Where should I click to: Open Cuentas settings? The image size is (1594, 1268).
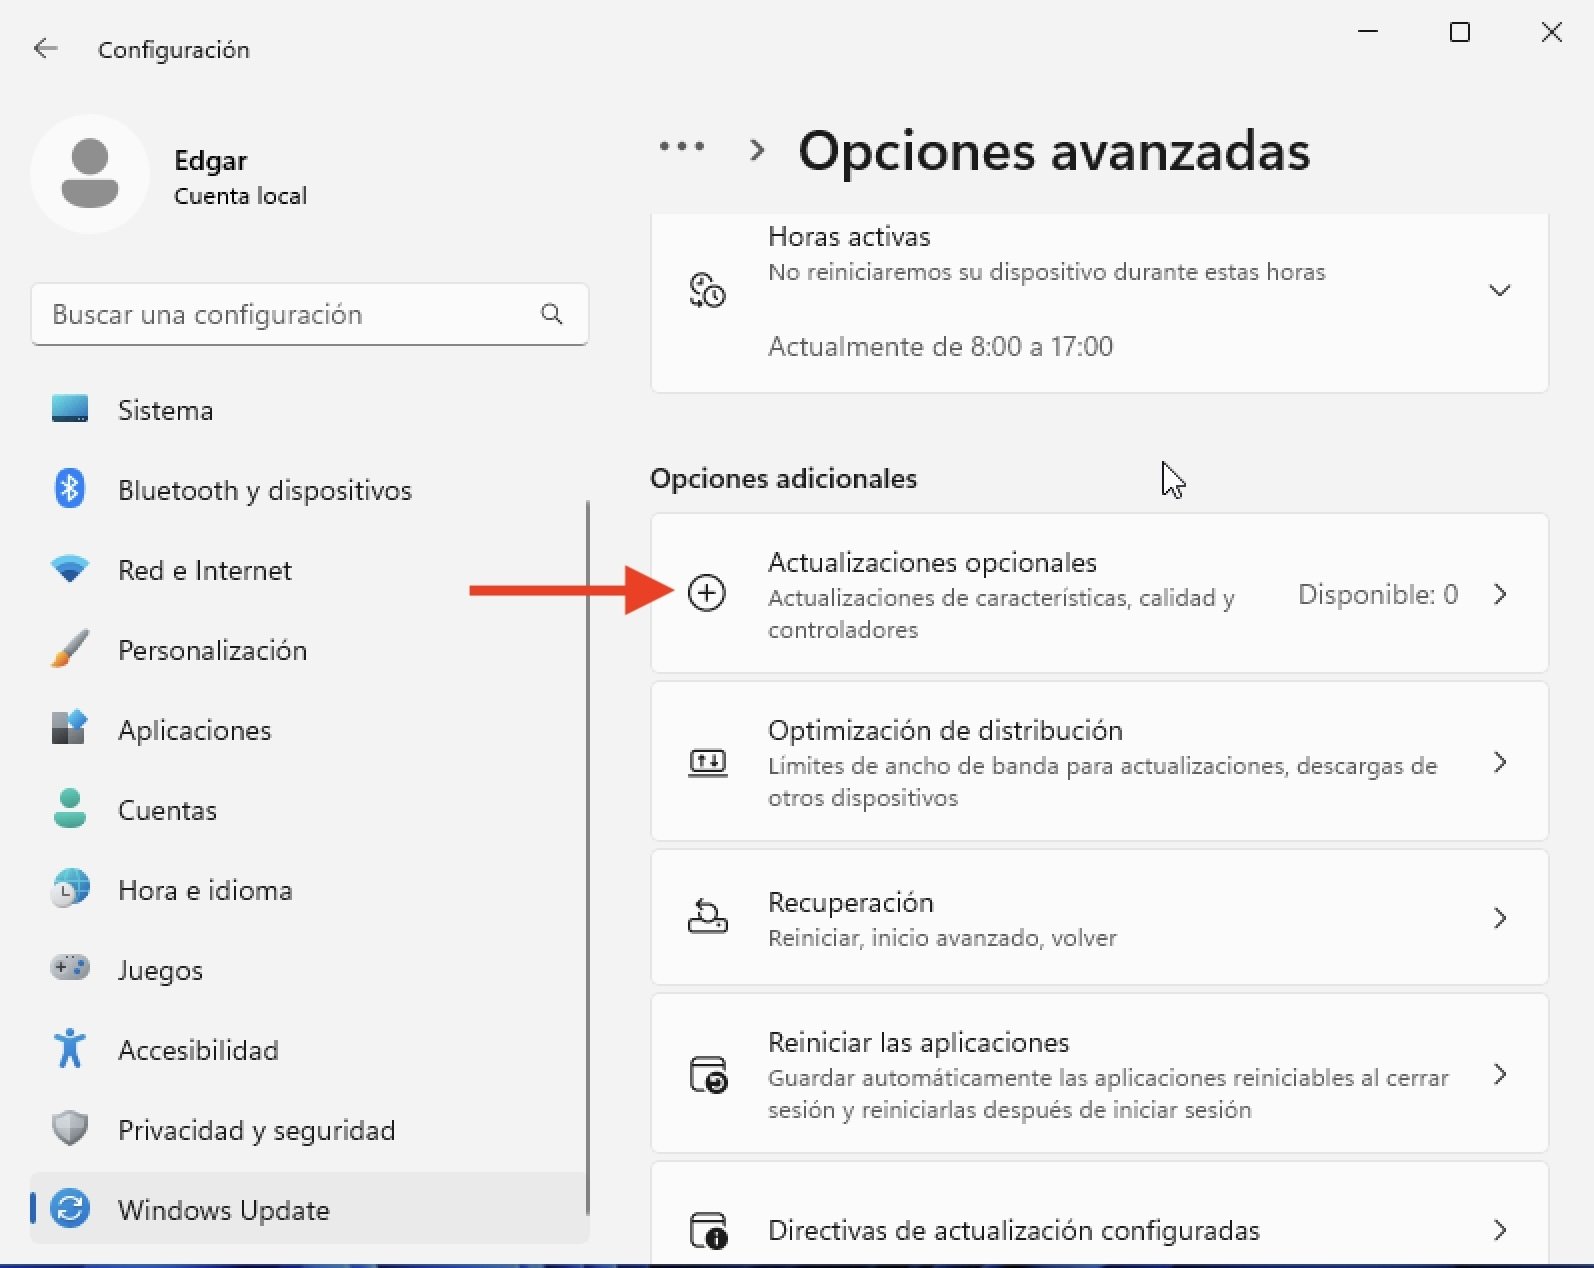point(309,810)
